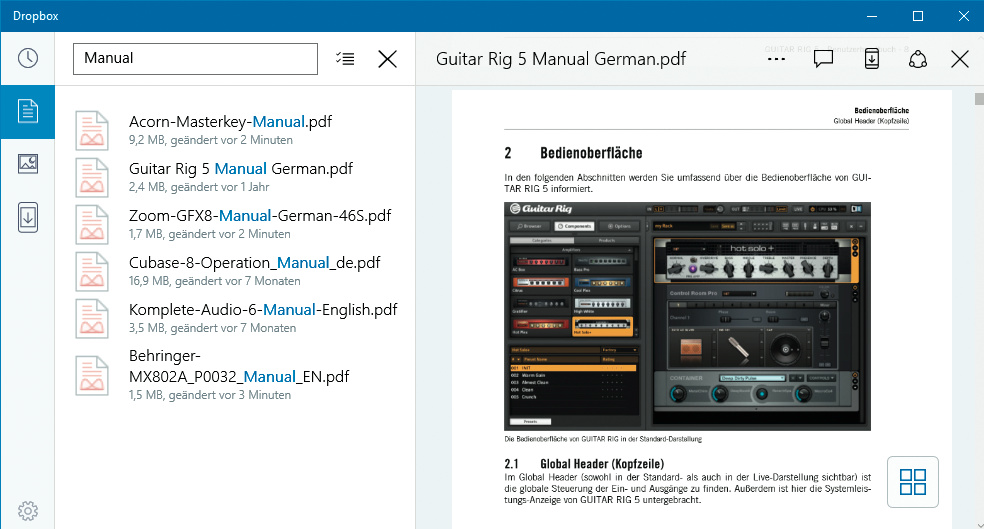Image resolution: width=984 pixels, height=529 pixels.
Task: Open the Photos icon in sidebar
Action: [27, 164]
